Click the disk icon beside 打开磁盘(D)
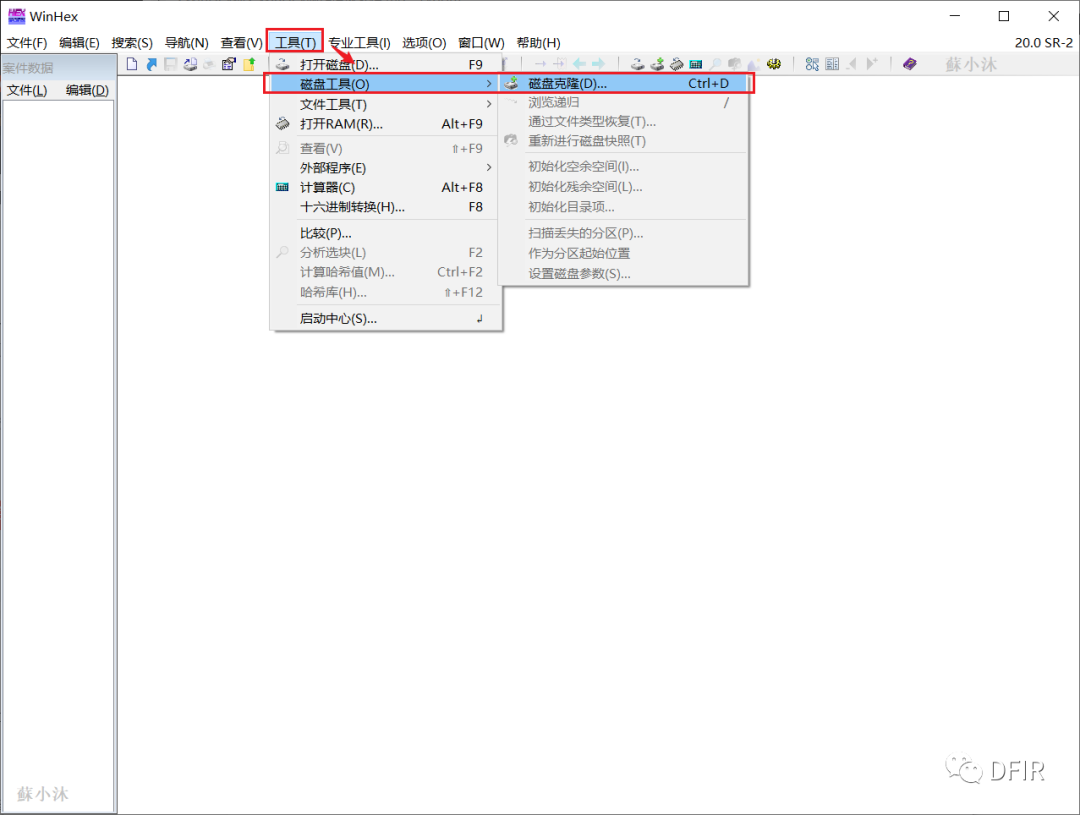 (282, 64)
